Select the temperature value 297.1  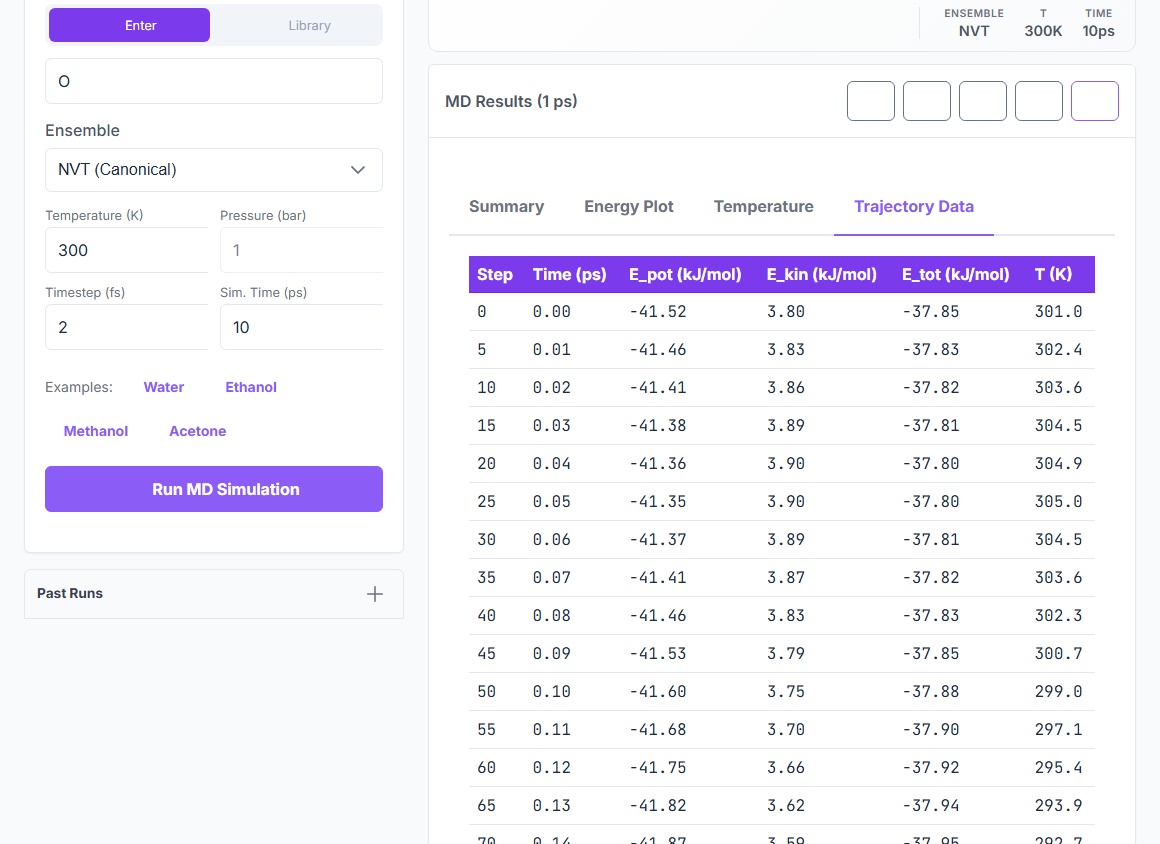1058,729
